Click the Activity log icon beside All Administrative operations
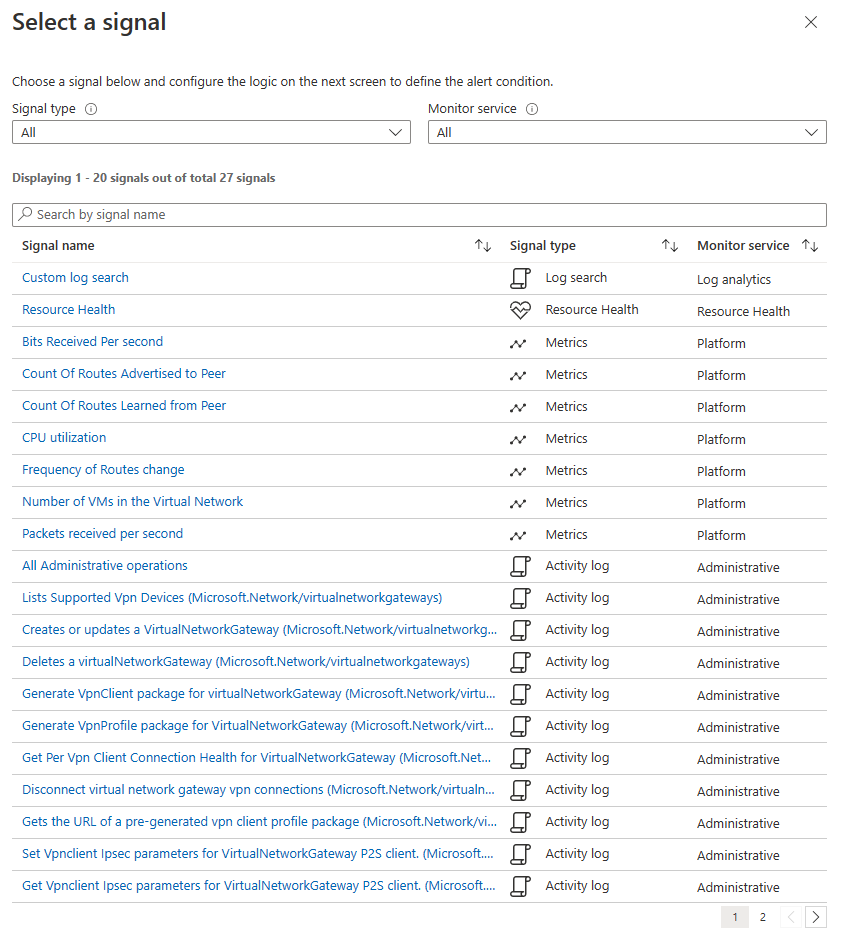This screenshot has width=847, height=950. [x=519, y=566]
